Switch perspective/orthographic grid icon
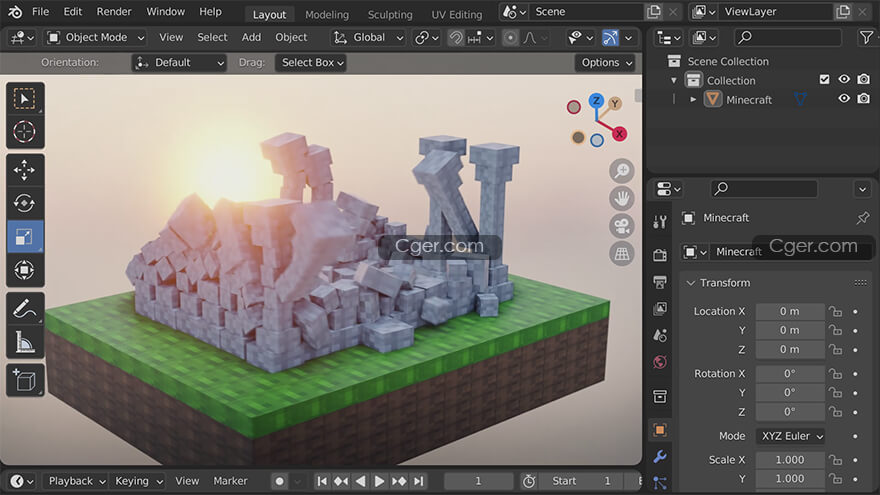The image size is (880, 495). click(621, 254)
